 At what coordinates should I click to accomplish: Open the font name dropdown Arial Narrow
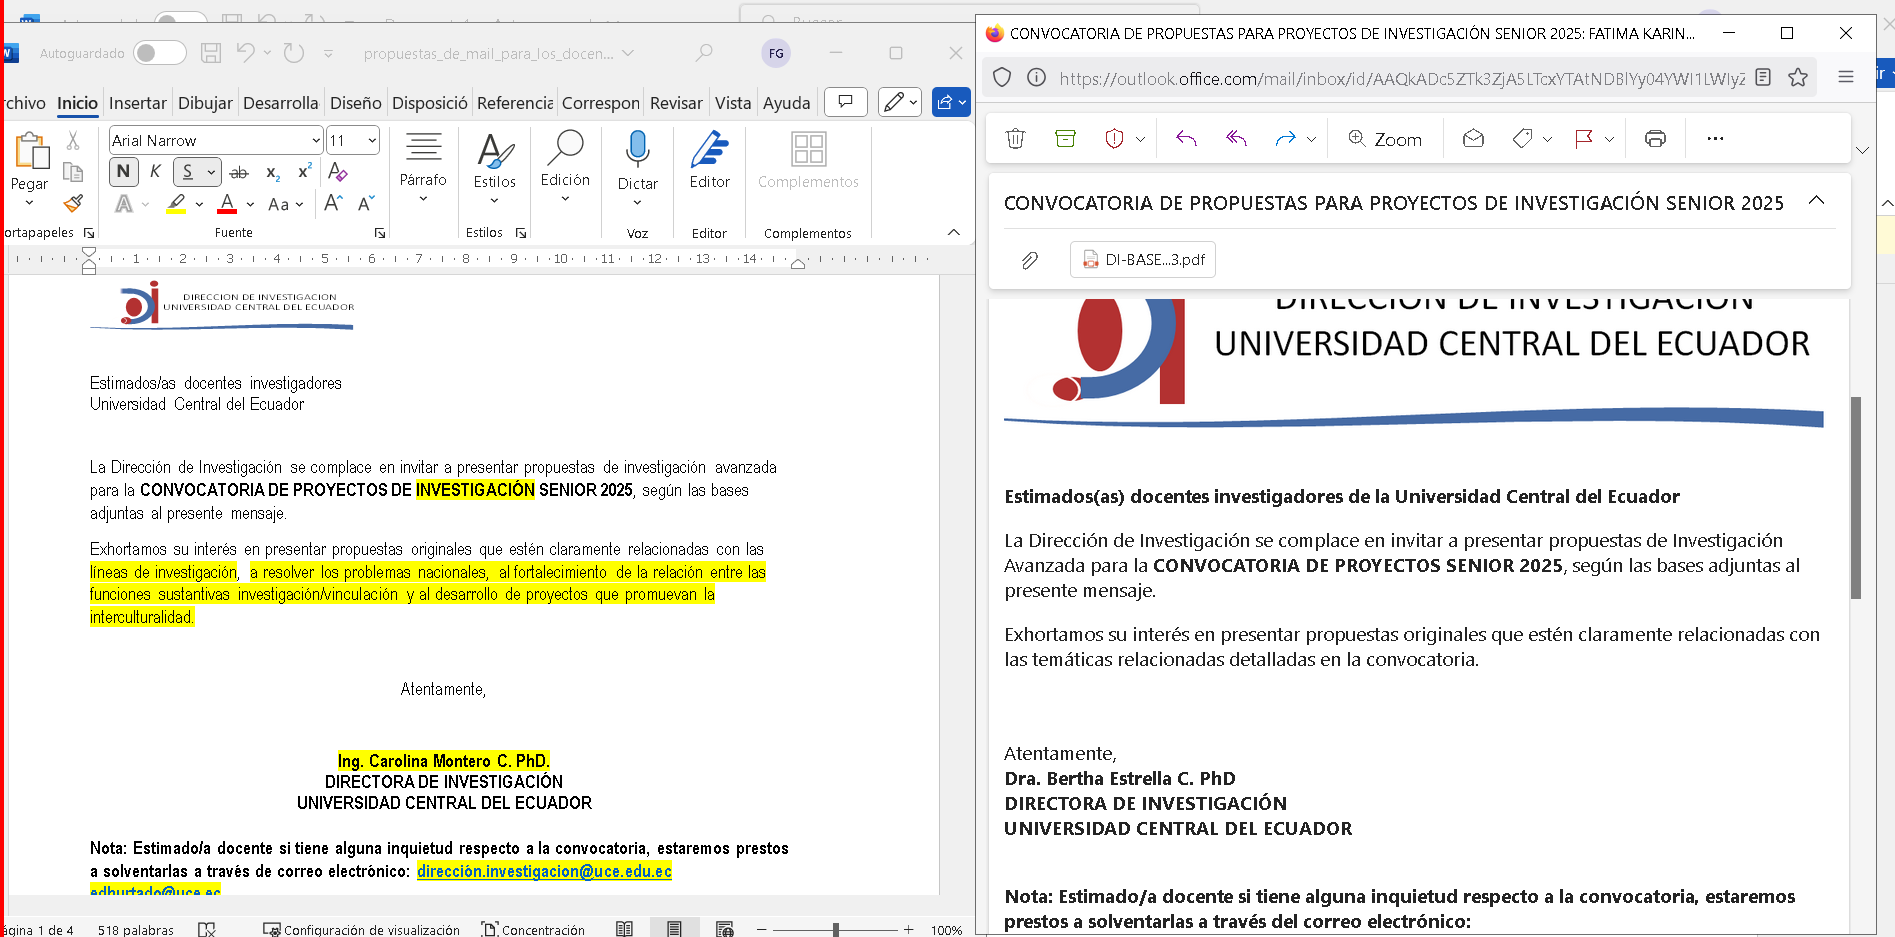pyautogui.click(x=316, y=141)
